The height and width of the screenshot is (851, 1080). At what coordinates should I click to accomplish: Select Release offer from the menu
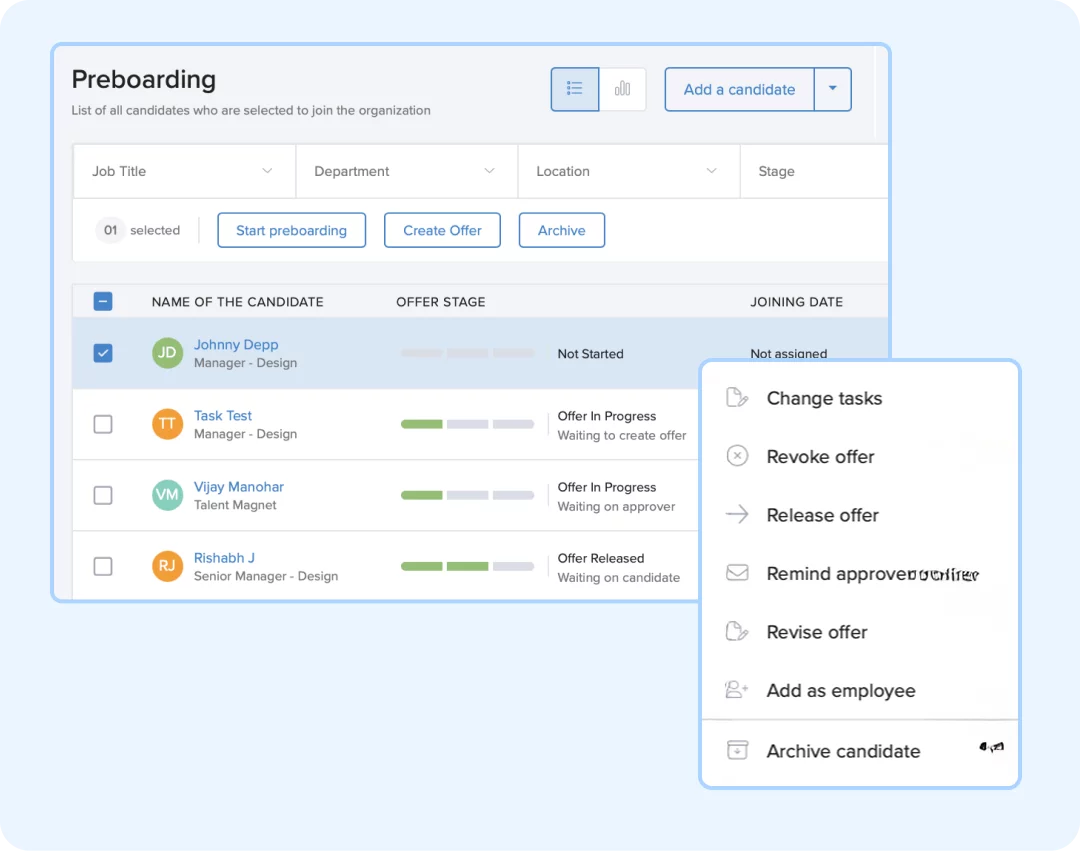860,514
